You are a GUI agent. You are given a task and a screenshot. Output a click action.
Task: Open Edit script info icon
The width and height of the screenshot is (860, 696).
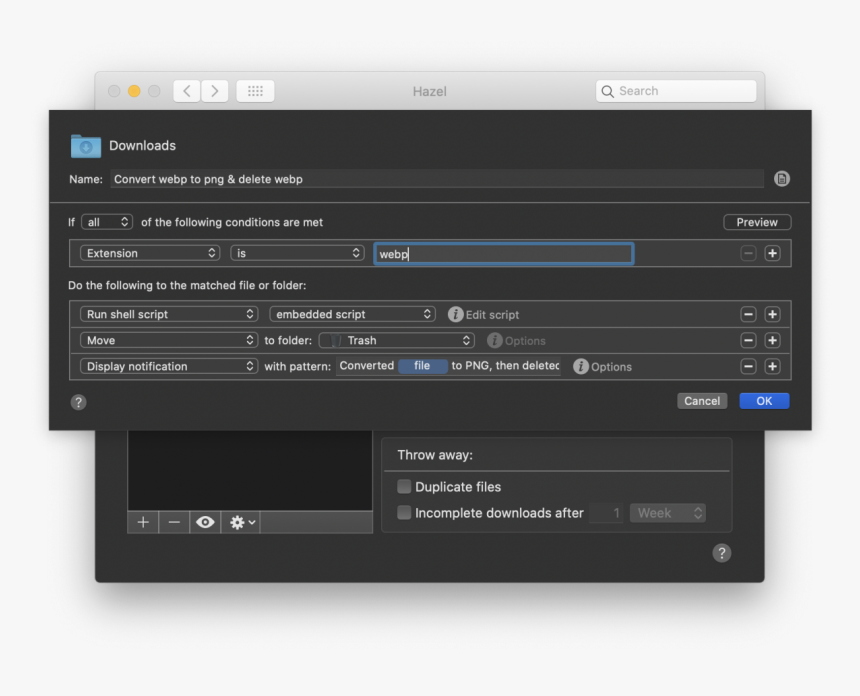click(x=455, y=314)
